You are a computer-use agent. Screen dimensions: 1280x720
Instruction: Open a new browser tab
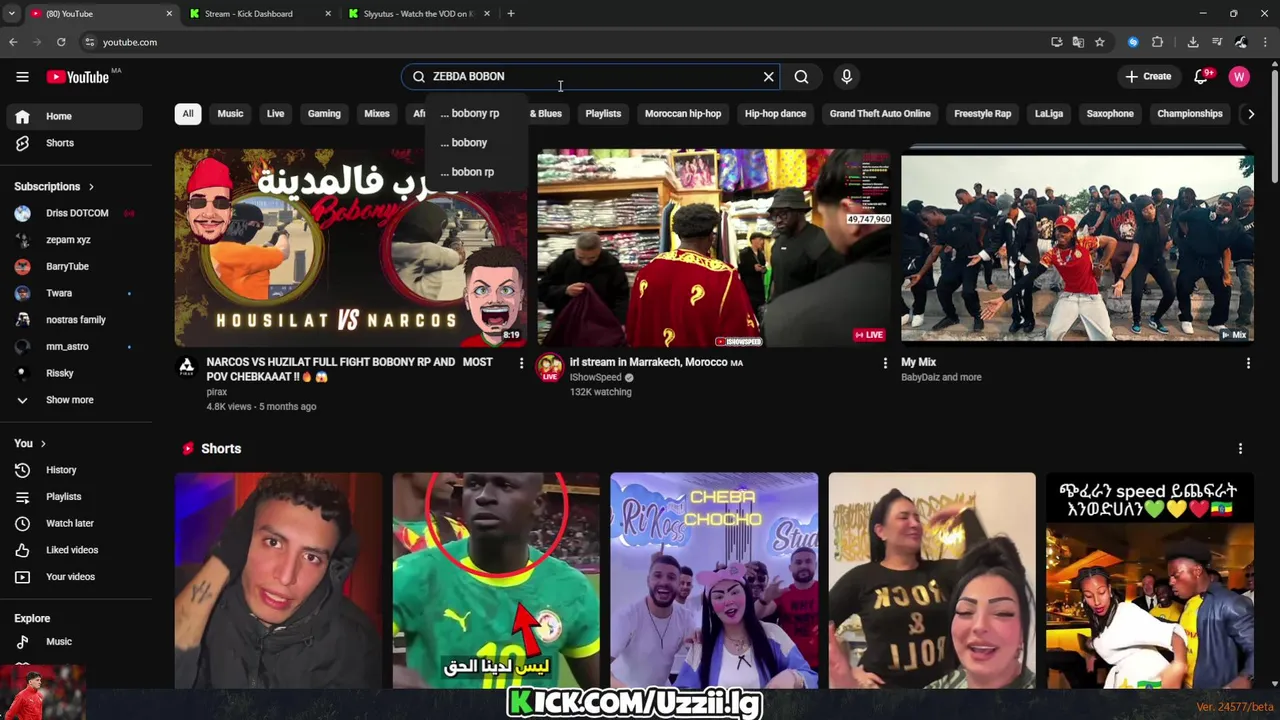coord(511,14)
